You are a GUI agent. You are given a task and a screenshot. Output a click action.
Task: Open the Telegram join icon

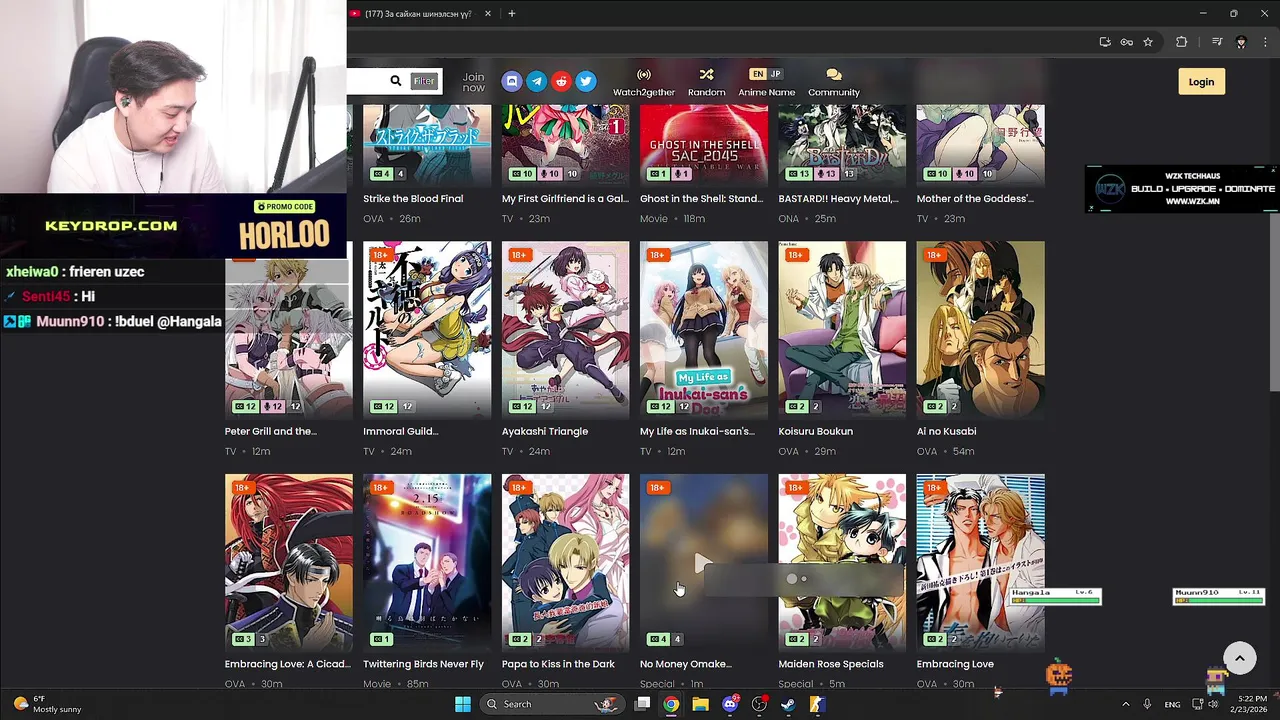537,82
